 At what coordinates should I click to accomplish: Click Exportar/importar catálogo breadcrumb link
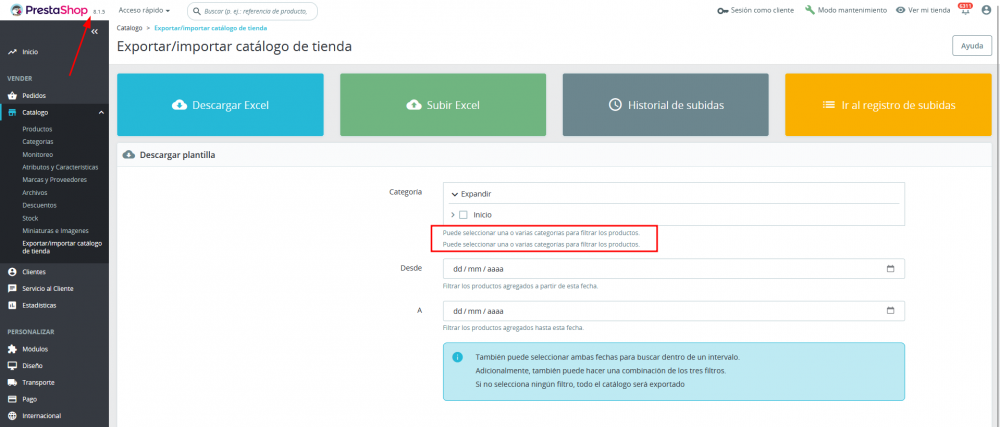[x=210, y=28]
